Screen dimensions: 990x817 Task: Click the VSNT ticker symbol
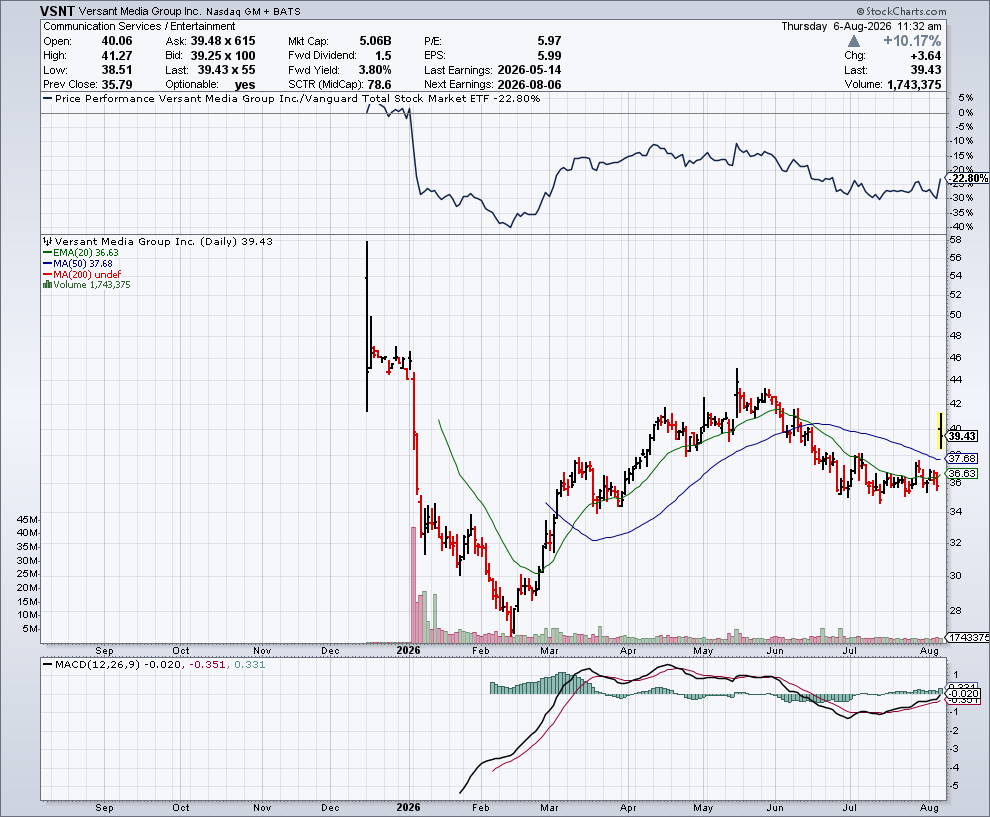57,11
